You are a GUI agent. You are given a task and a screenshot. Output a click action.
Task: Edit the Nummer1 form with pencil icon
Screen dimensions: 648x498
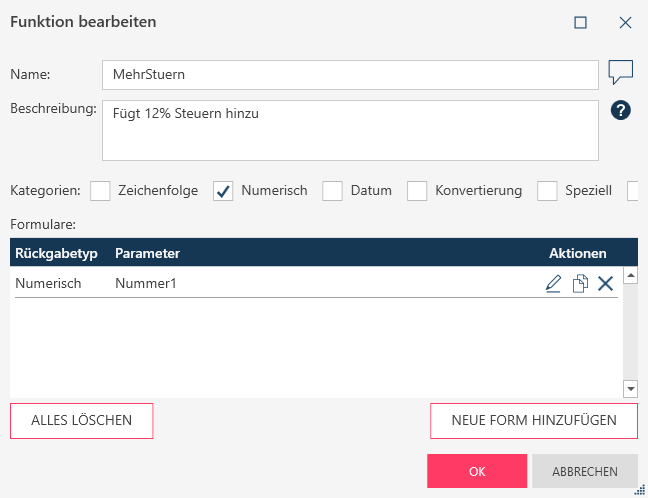point(553,284)
